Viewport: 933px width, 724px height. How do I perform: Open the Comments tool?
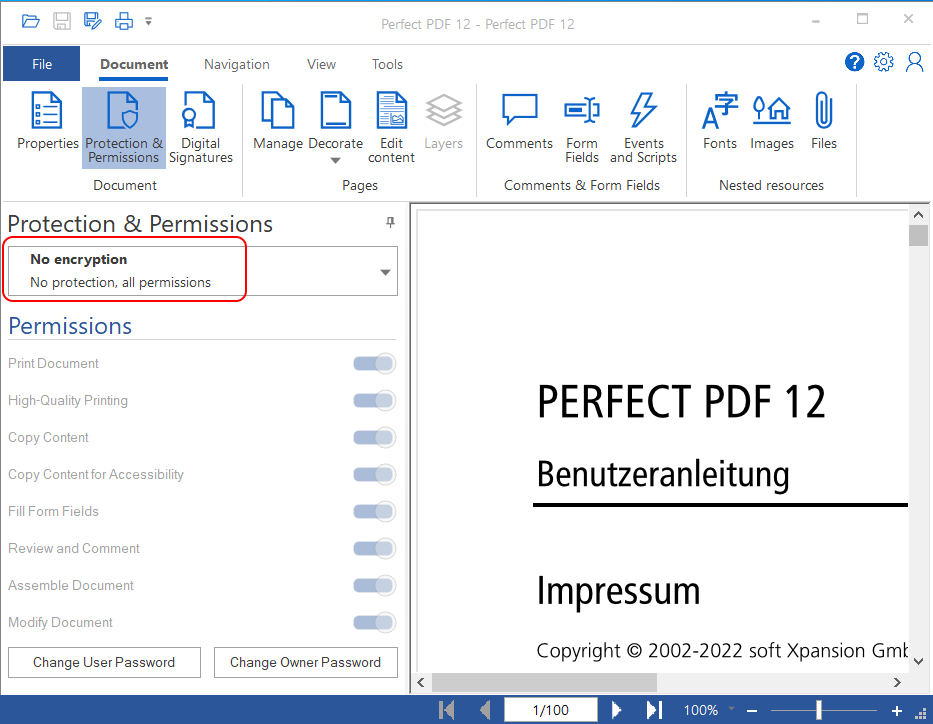pyautogui.click(x=519, y=122)
